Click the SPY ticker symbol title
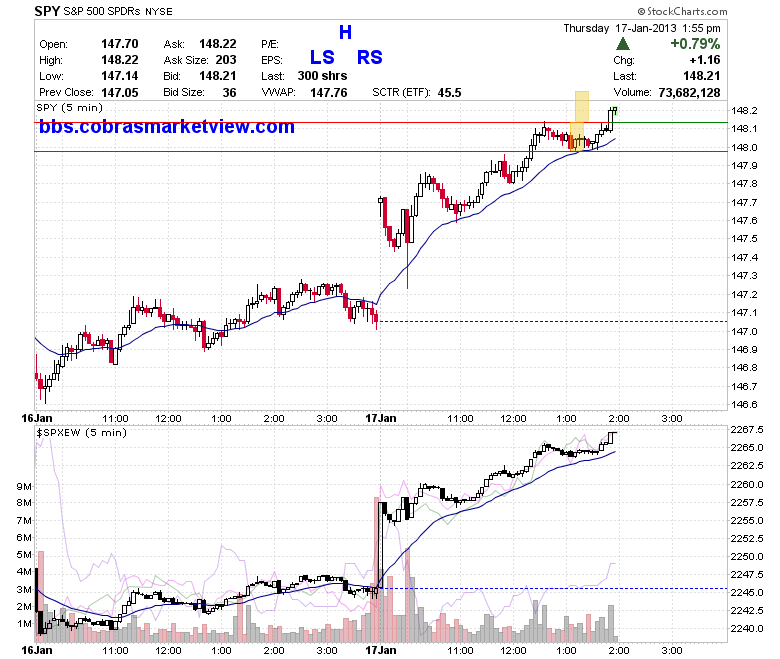This screenshot has width=780, height=659. [47, 10]
